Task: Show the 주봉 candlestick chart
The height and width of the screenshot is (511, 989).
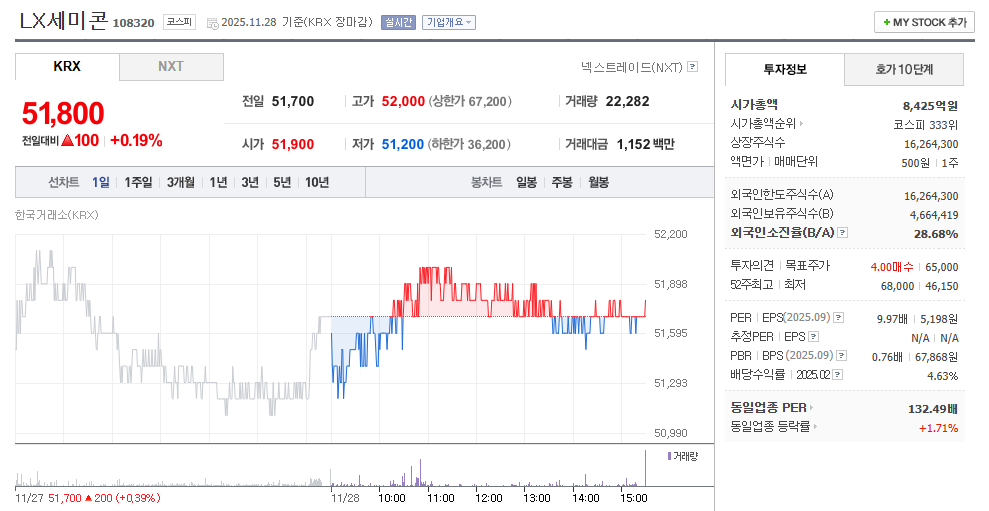Action: pyautogui.click(x=562, y=182)
